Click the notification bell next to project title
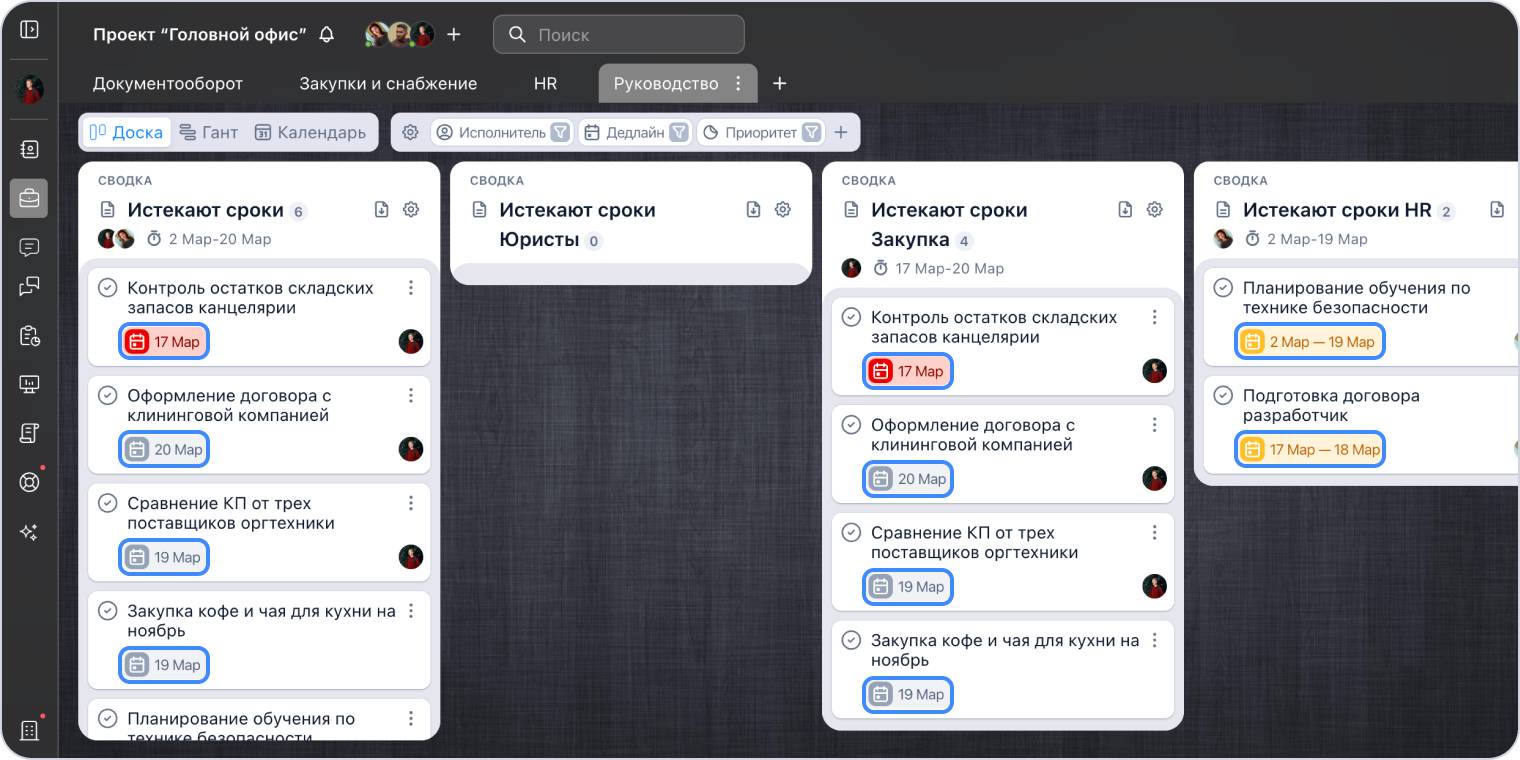The height and width of the screenshot is (760, 1520). (327, 34)
